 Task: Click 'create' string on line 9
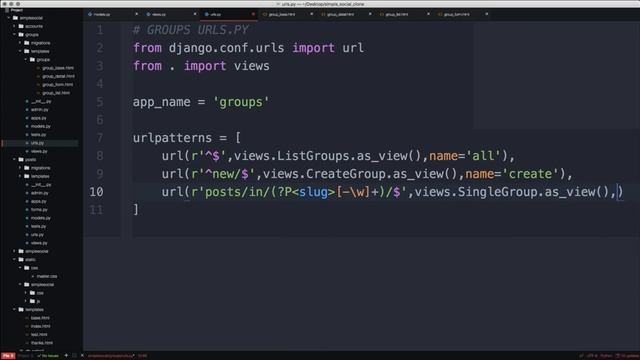tap(530, 174)
